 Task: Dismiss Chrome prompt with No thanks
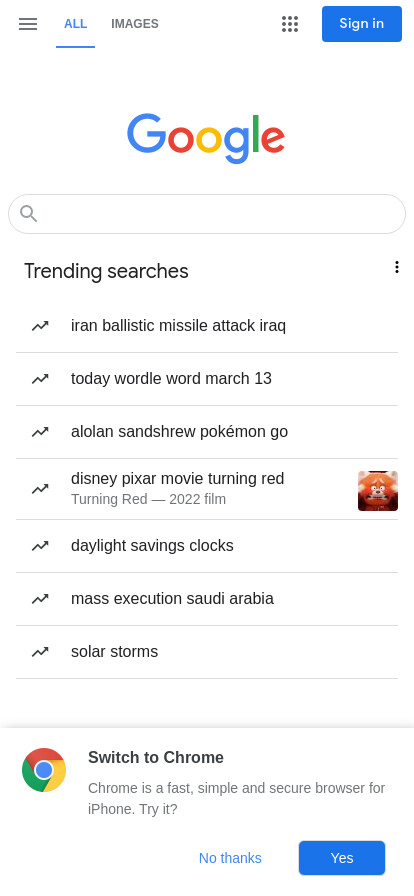tap(230, 858)
